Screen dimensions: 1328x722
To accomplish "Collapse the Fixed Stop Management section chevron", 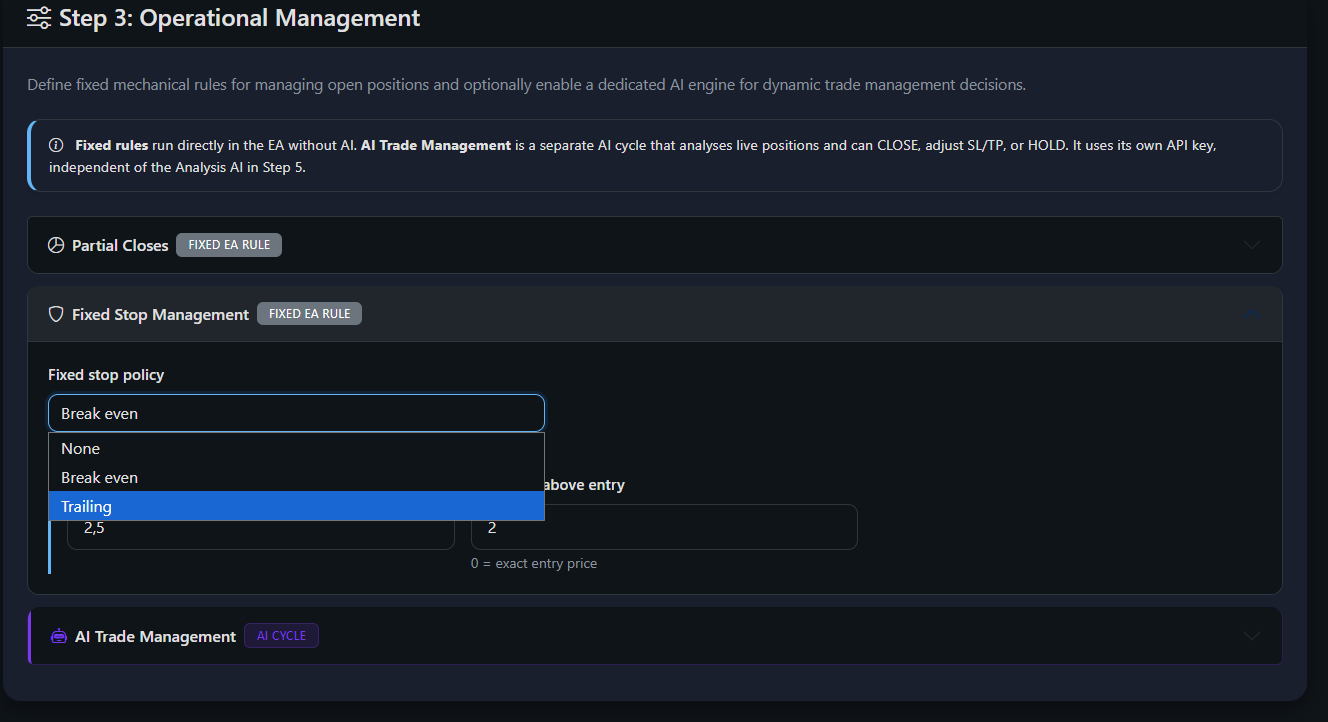I will click(x=1251, y=314).
